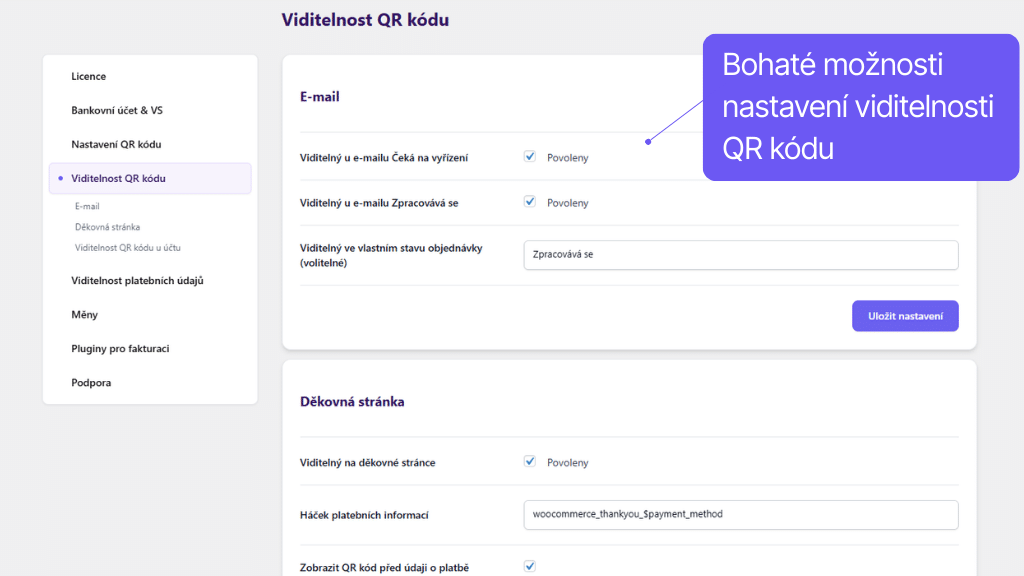1024x576 pixels.
Task: Open the Licence settings section
Action: 89,76
